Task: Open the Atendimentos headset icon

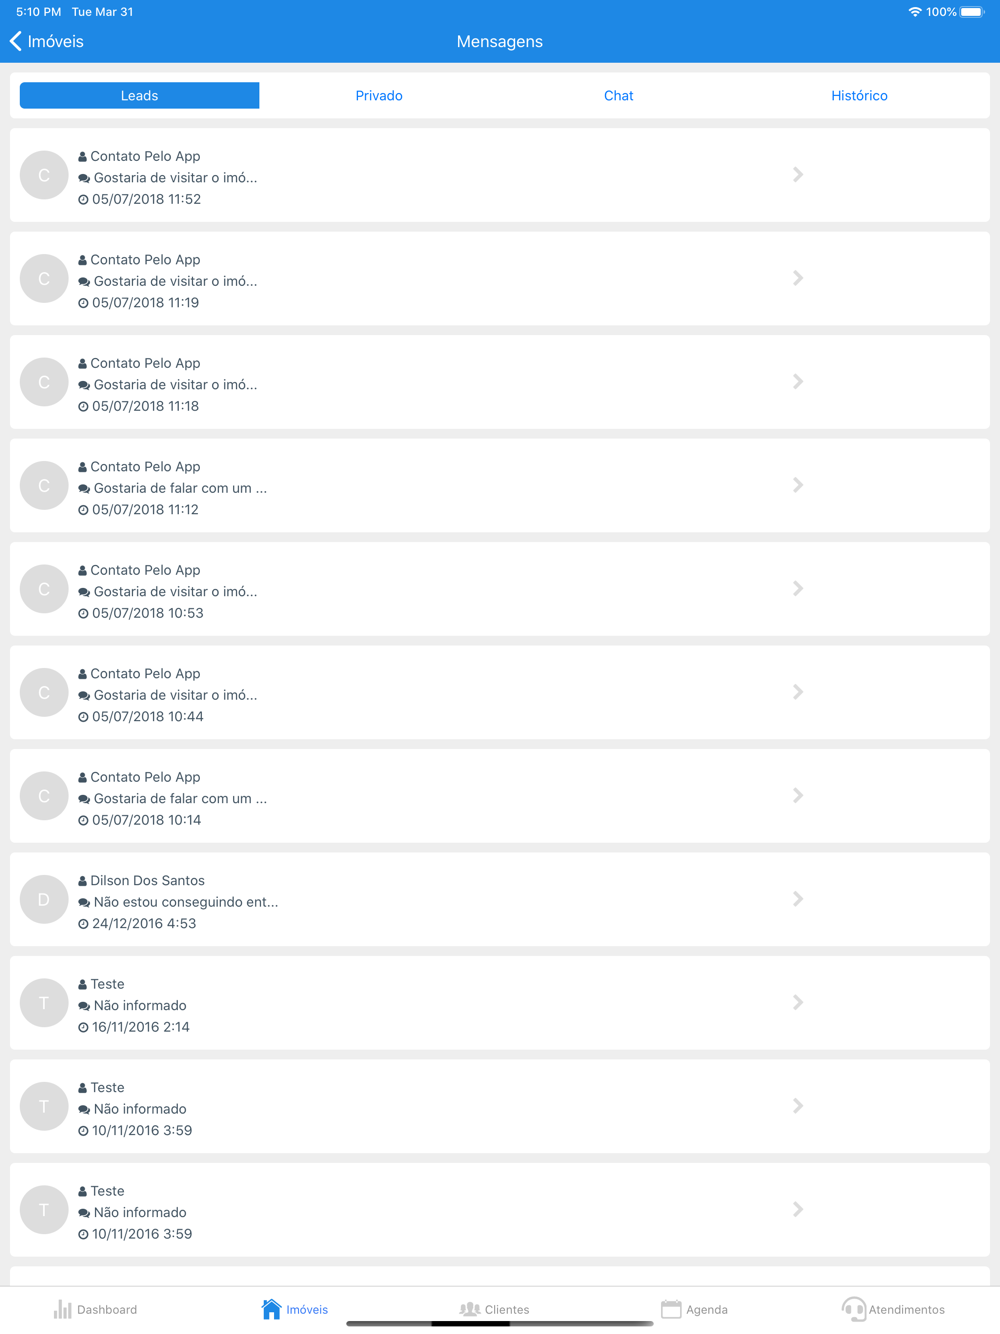Action: 853,1309
